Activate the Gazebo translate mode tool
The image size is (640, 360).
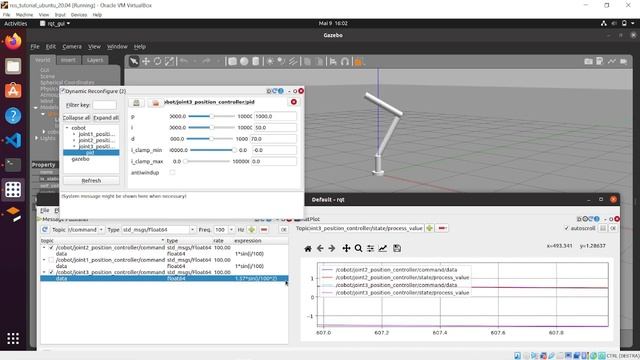pos(146,61)
